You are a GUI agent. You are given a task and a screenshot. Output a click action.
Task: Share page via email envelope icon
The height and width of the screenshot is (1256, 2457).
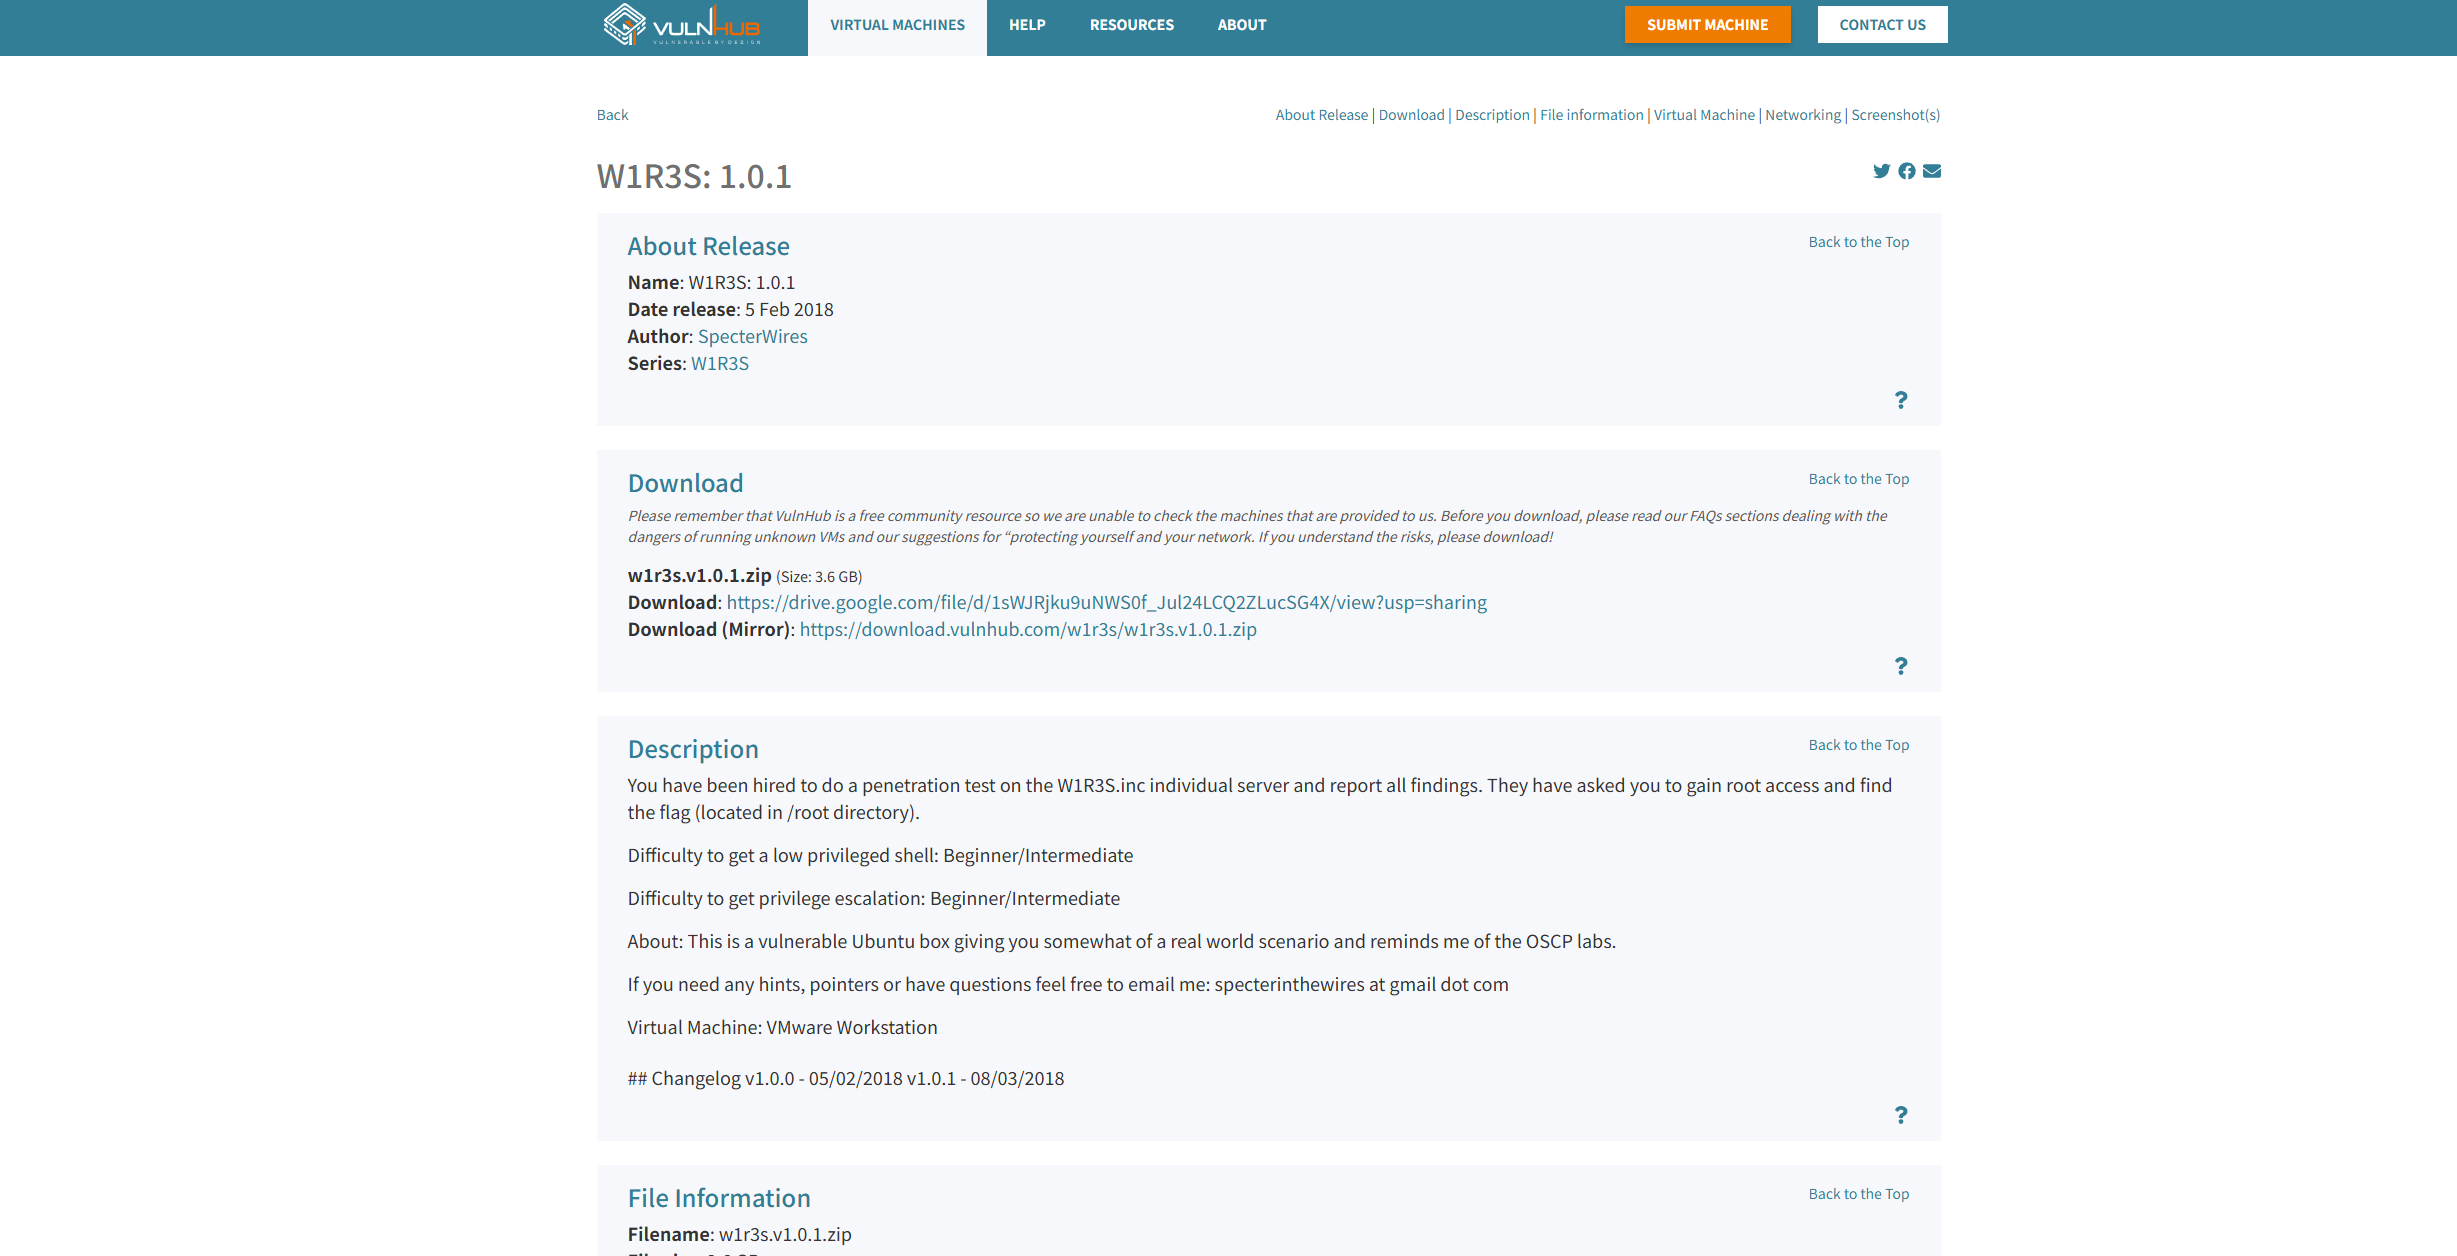click(1932, 171)
